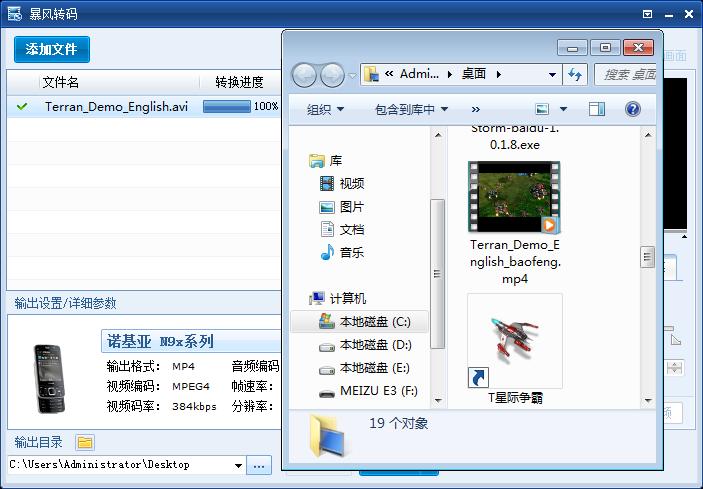Screen dimensions: 703x489
Task: Click the music note icon for 音乐
Action: coord(327,252)
